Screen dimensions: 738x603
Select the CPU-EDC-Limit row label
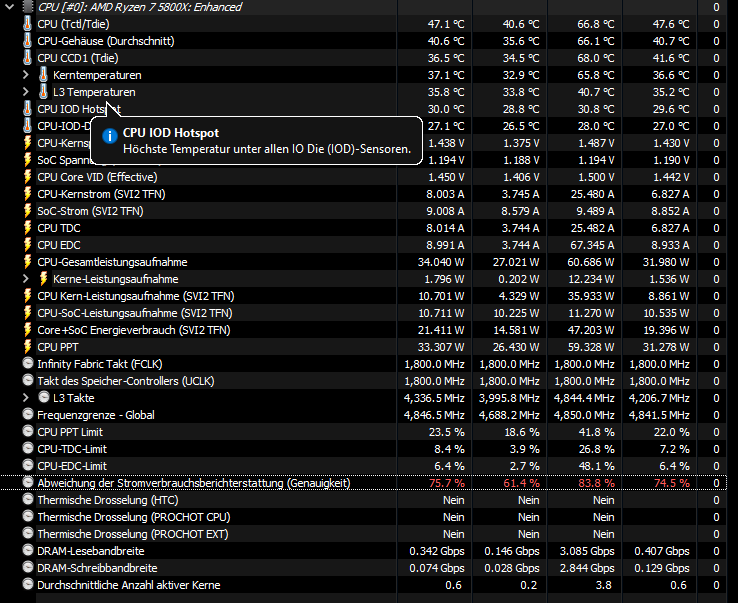72,466
